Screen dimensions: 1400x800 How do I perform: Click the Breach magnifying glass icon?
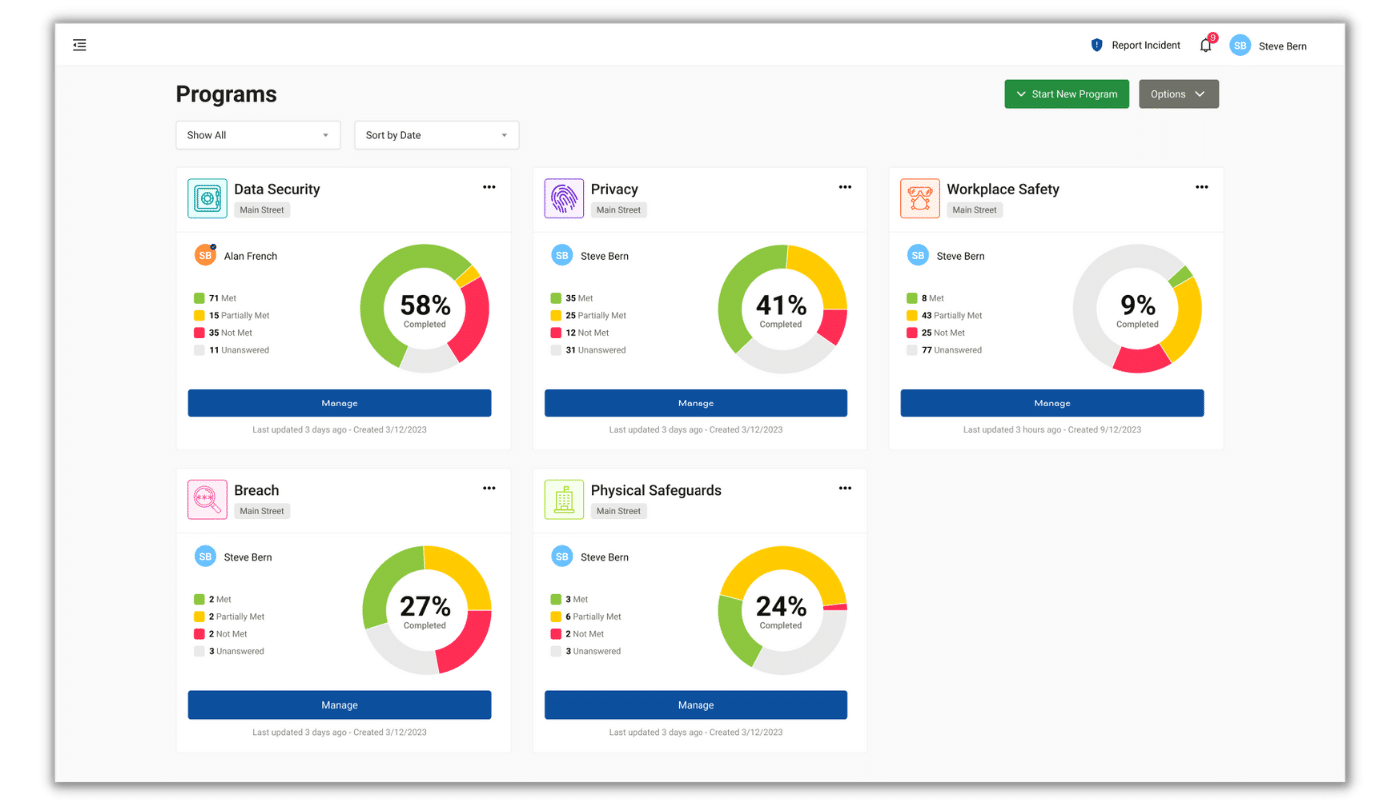coord(206,499)
